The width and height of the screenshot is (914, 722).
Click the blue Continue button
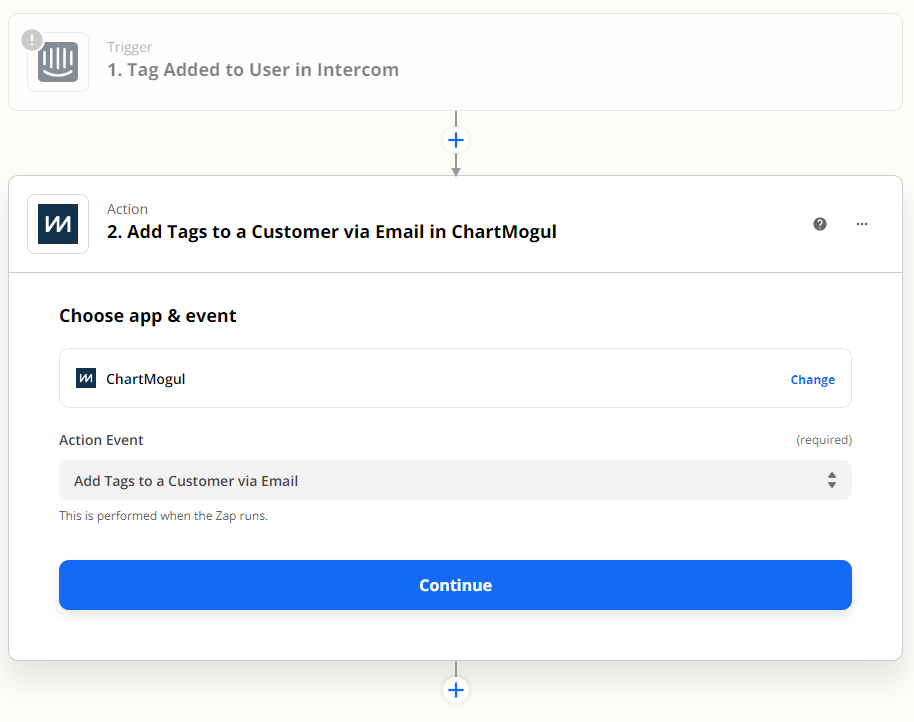[x=455, y=585]
